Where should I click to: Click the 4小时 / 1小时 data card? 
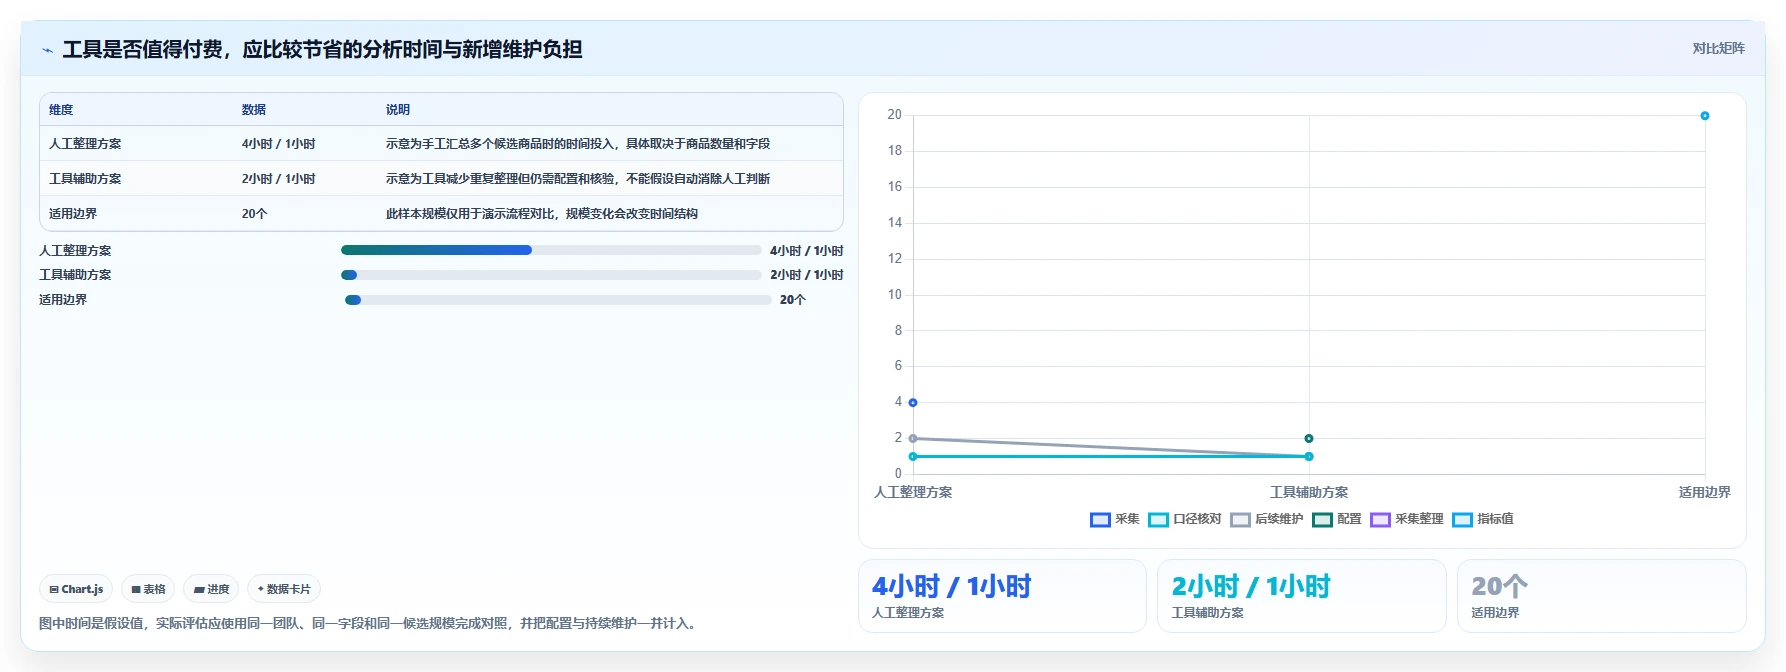tap(1002, 596)
